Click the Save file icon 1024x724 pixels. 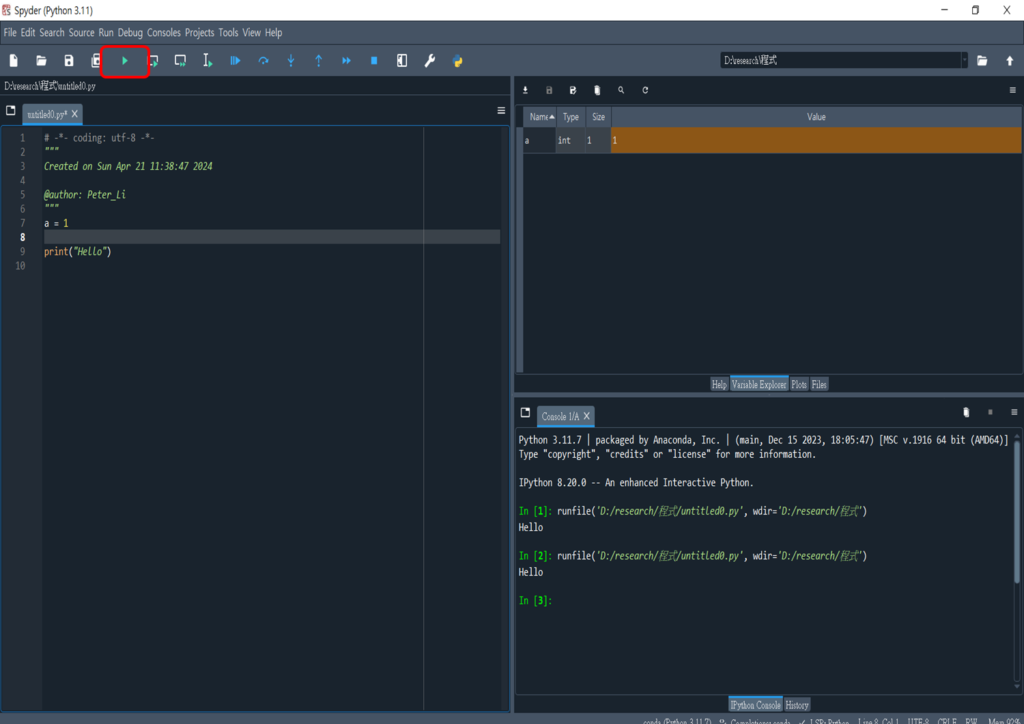pyautogui.click(x=69, y=61)
